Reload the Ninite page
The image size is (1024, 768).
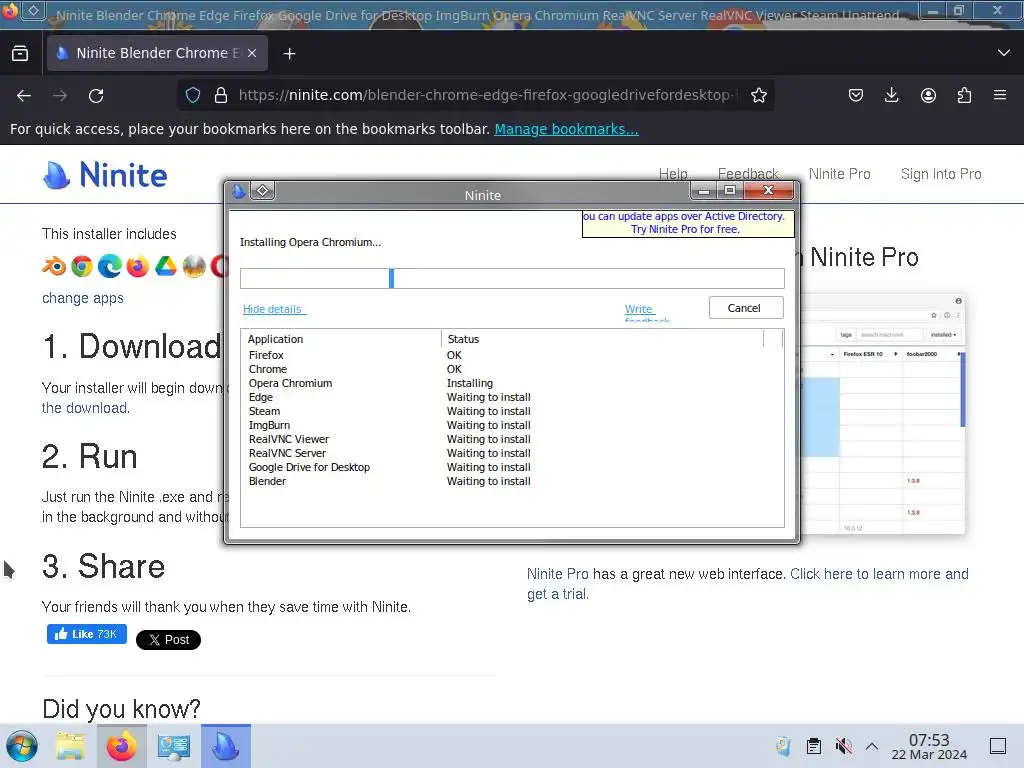pos(96,96)
